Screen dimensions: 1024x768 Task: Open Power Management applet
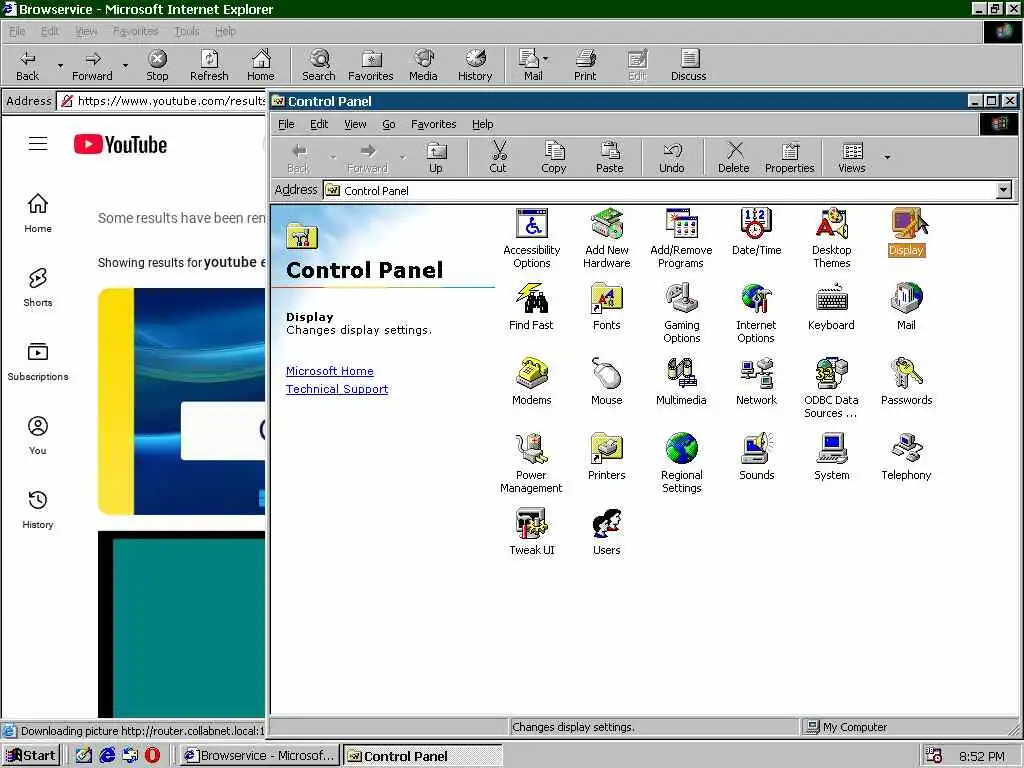pyautogui.click(x=531, y=464)
